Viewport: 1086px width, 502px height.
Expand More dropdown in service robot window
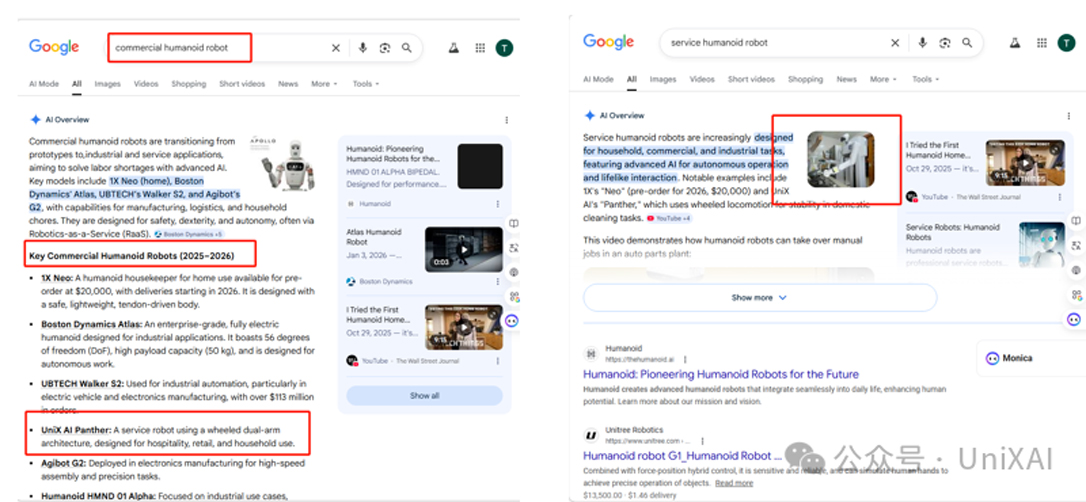pos(883,80)
